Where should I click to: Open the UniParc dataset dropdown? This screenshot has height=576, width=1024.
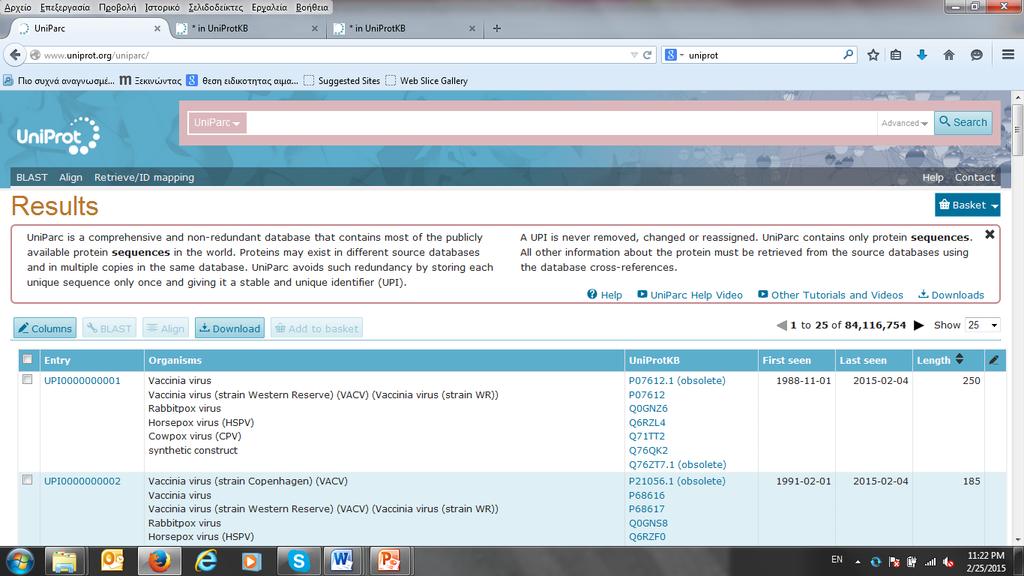coord(217,123)
